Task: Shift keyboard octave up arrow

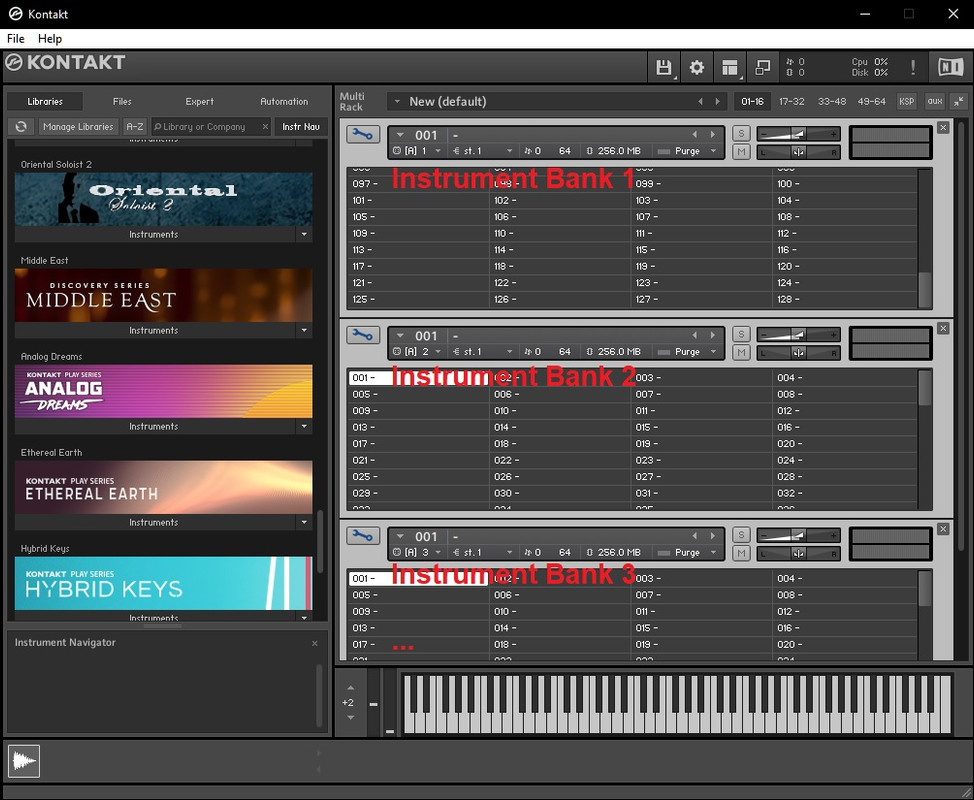Action: pyautogui.click(x=350, y=688)
